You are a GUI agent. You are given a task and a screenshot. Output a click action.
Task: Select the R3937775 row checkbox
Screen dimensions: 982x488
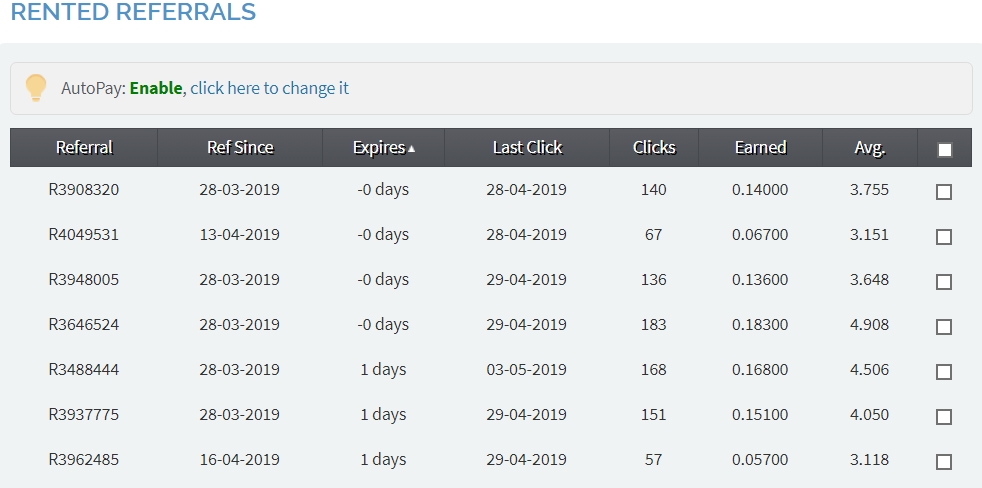click(944, 417)
